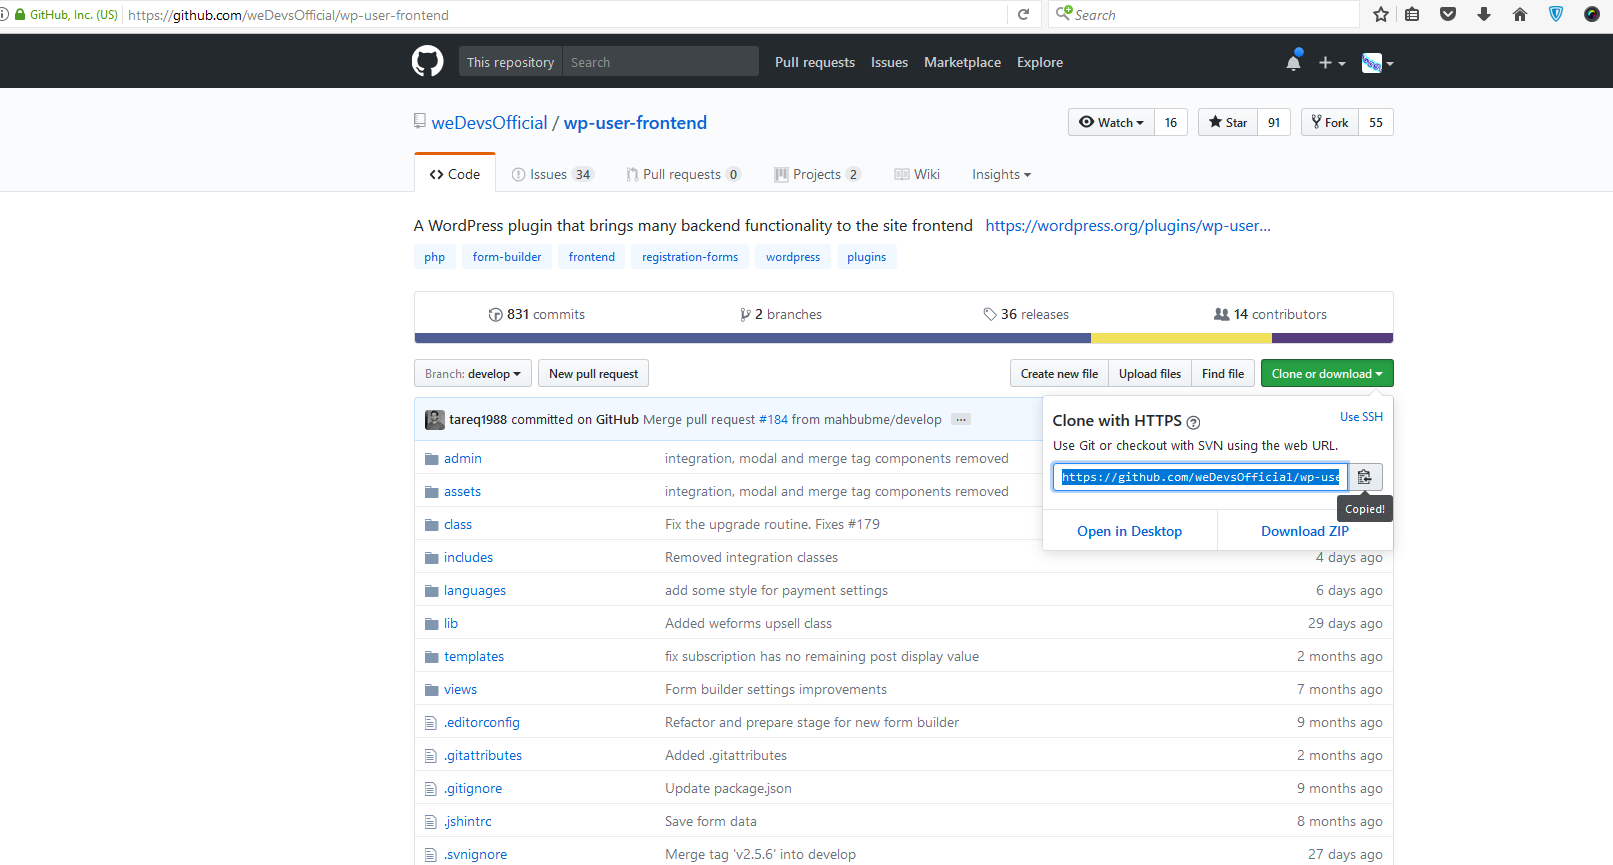The image size is (1613, 865).
Task: Expand the commit message ellipsis
Action: 961,419
